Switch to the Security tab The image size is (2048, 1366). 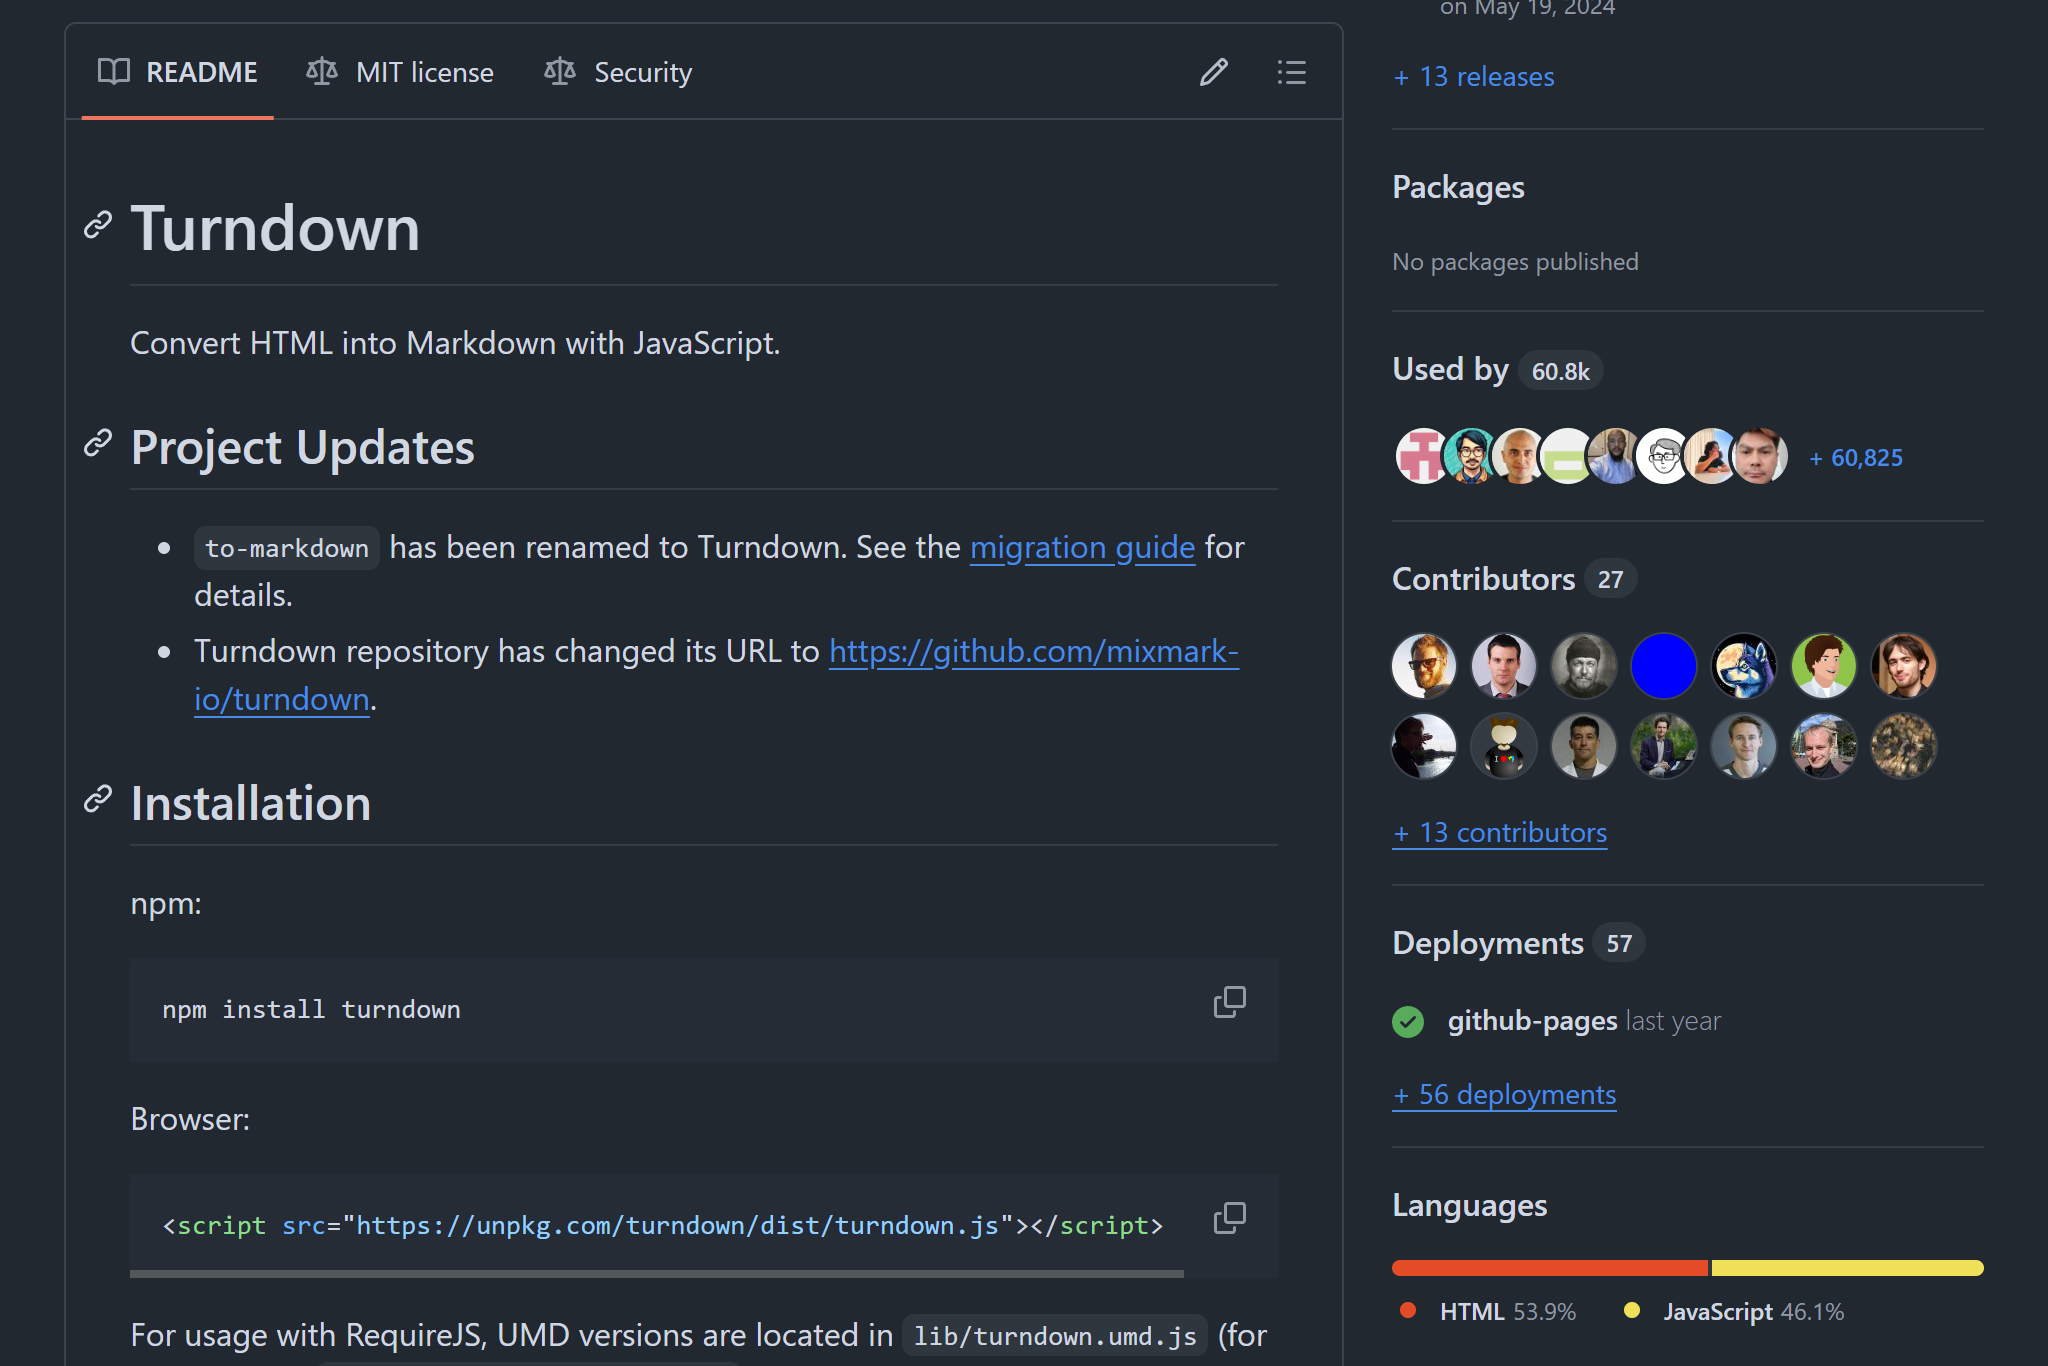point(618,72)
